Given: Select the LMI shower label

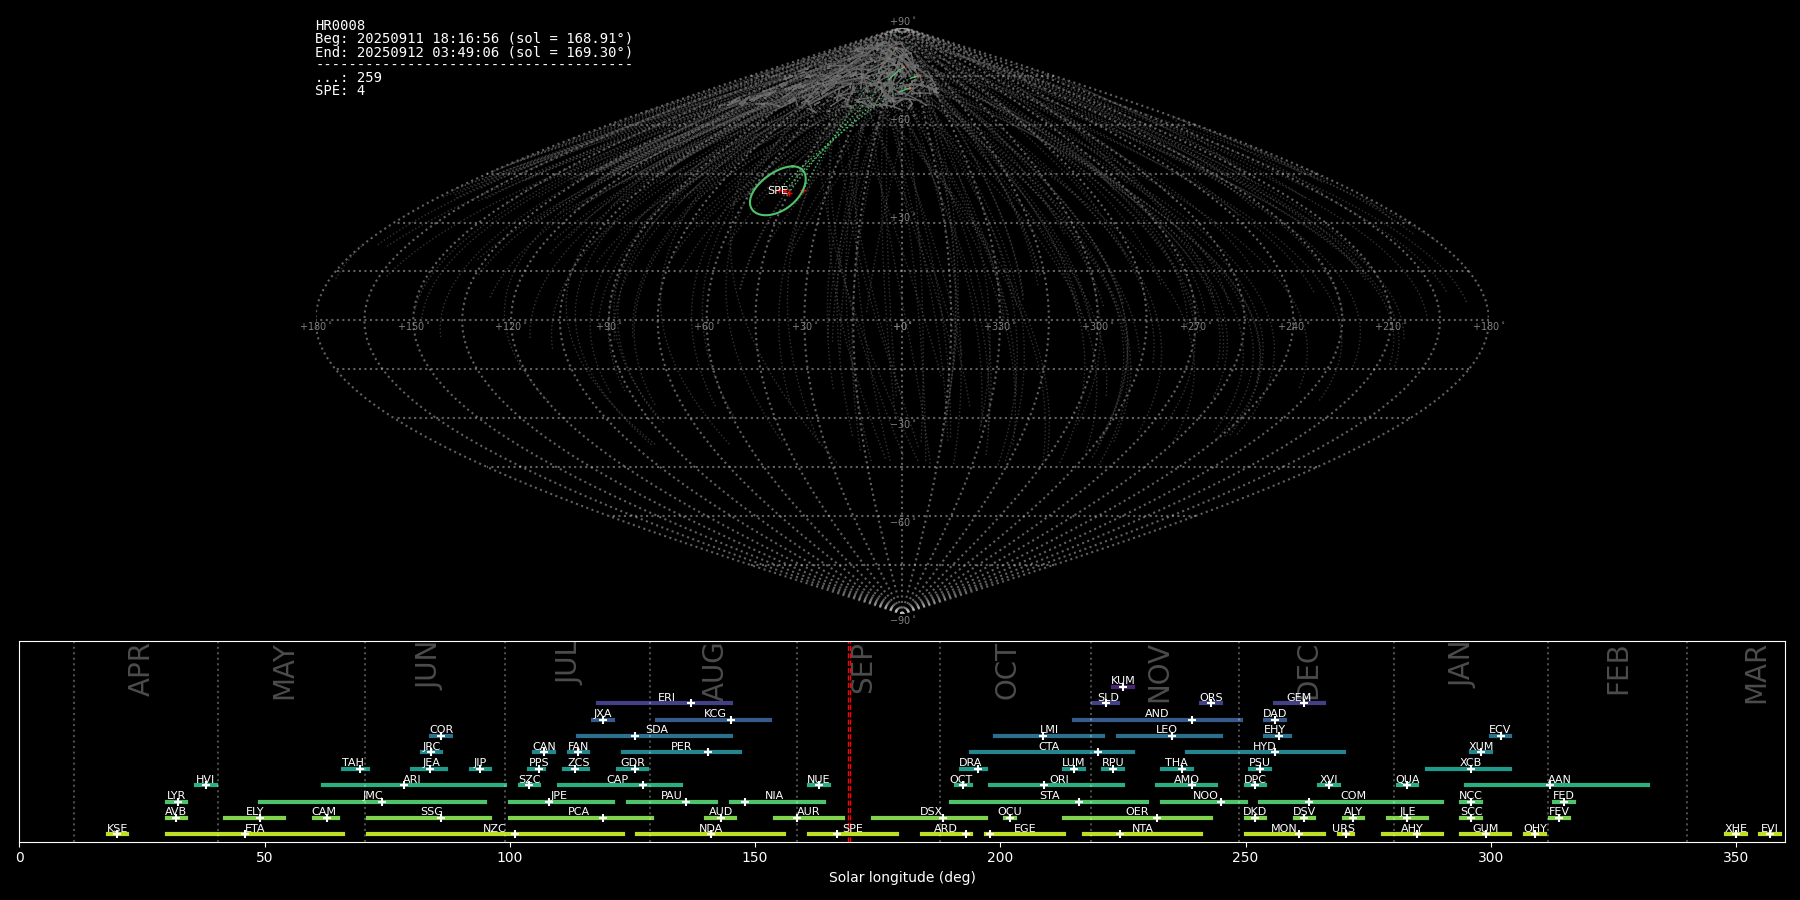Looking at the screenshot, I should (x=1049, y=730).
